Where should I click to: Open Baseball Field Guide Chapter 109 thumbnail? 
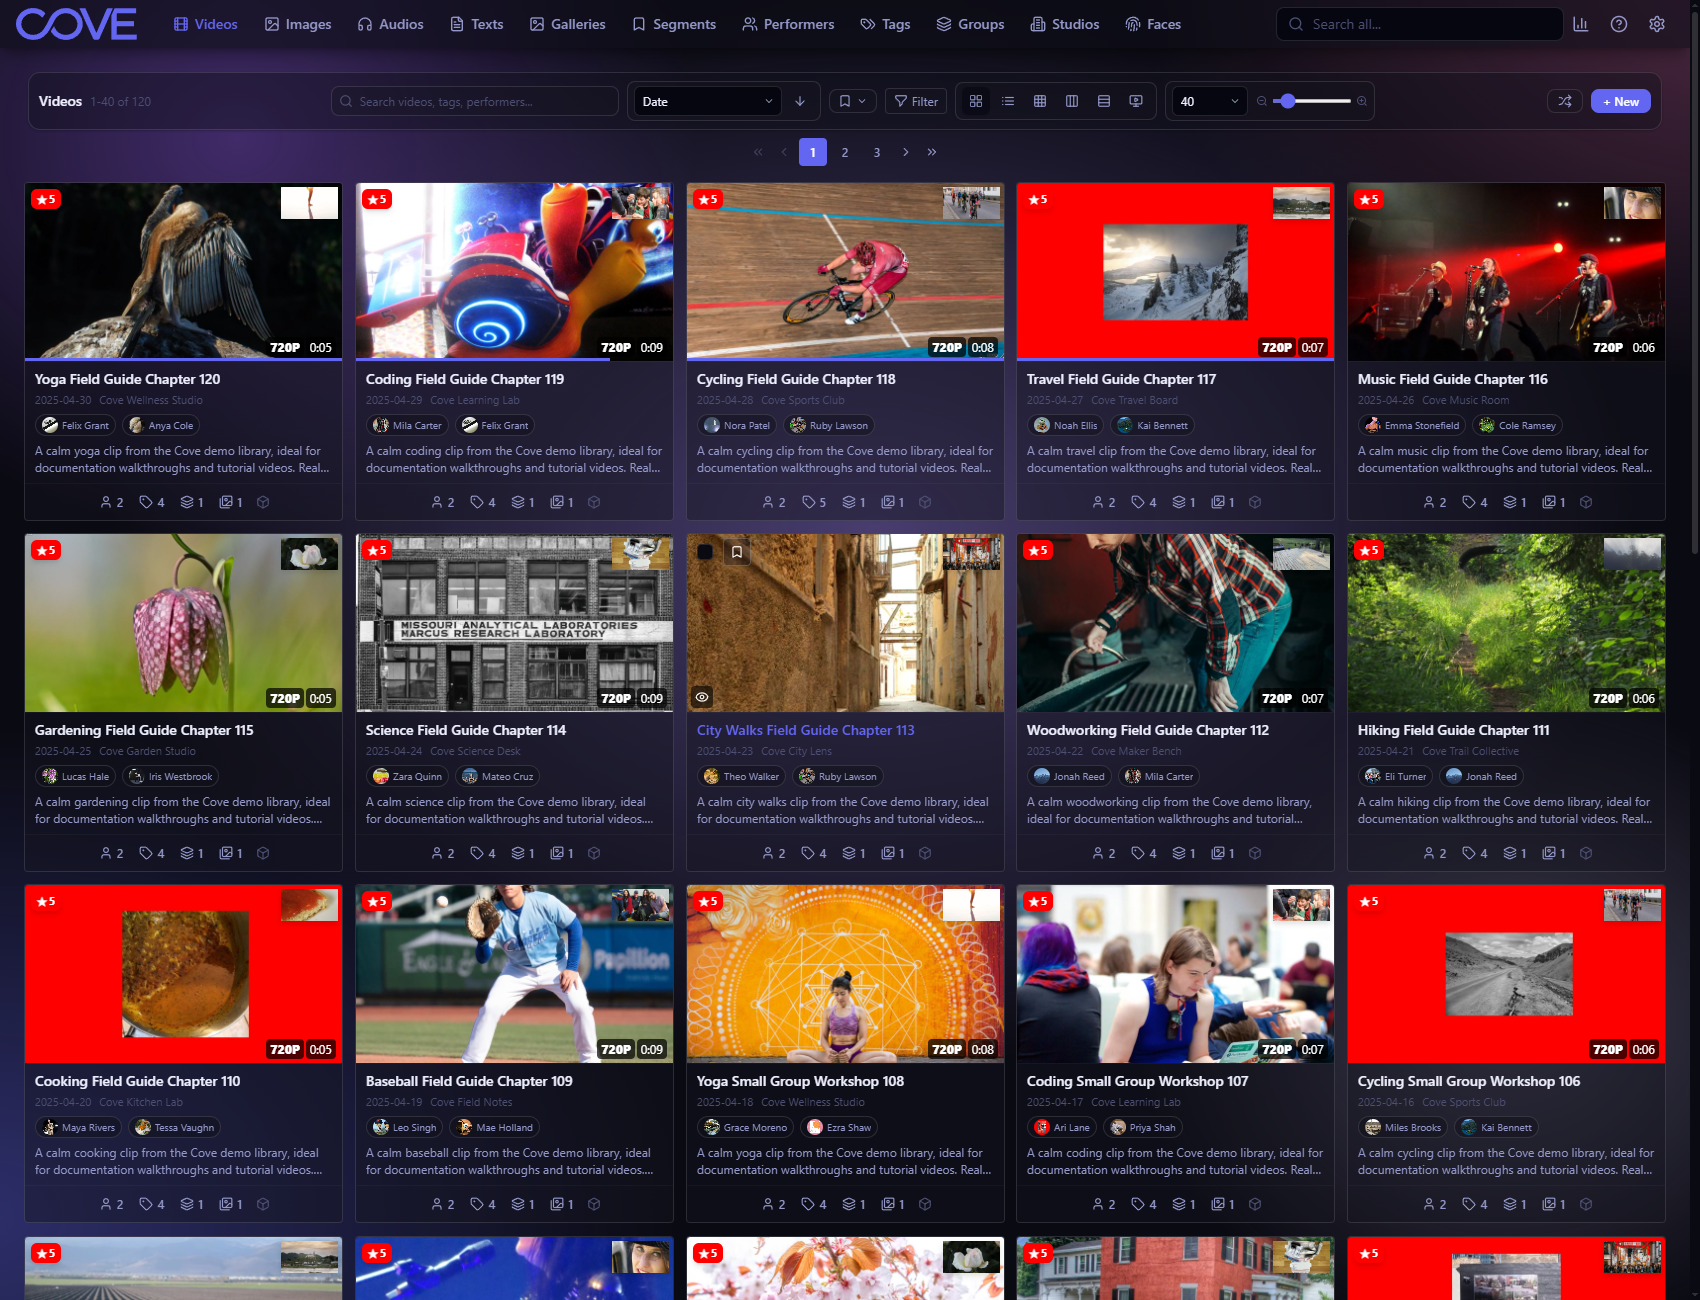tap(515, 973)
